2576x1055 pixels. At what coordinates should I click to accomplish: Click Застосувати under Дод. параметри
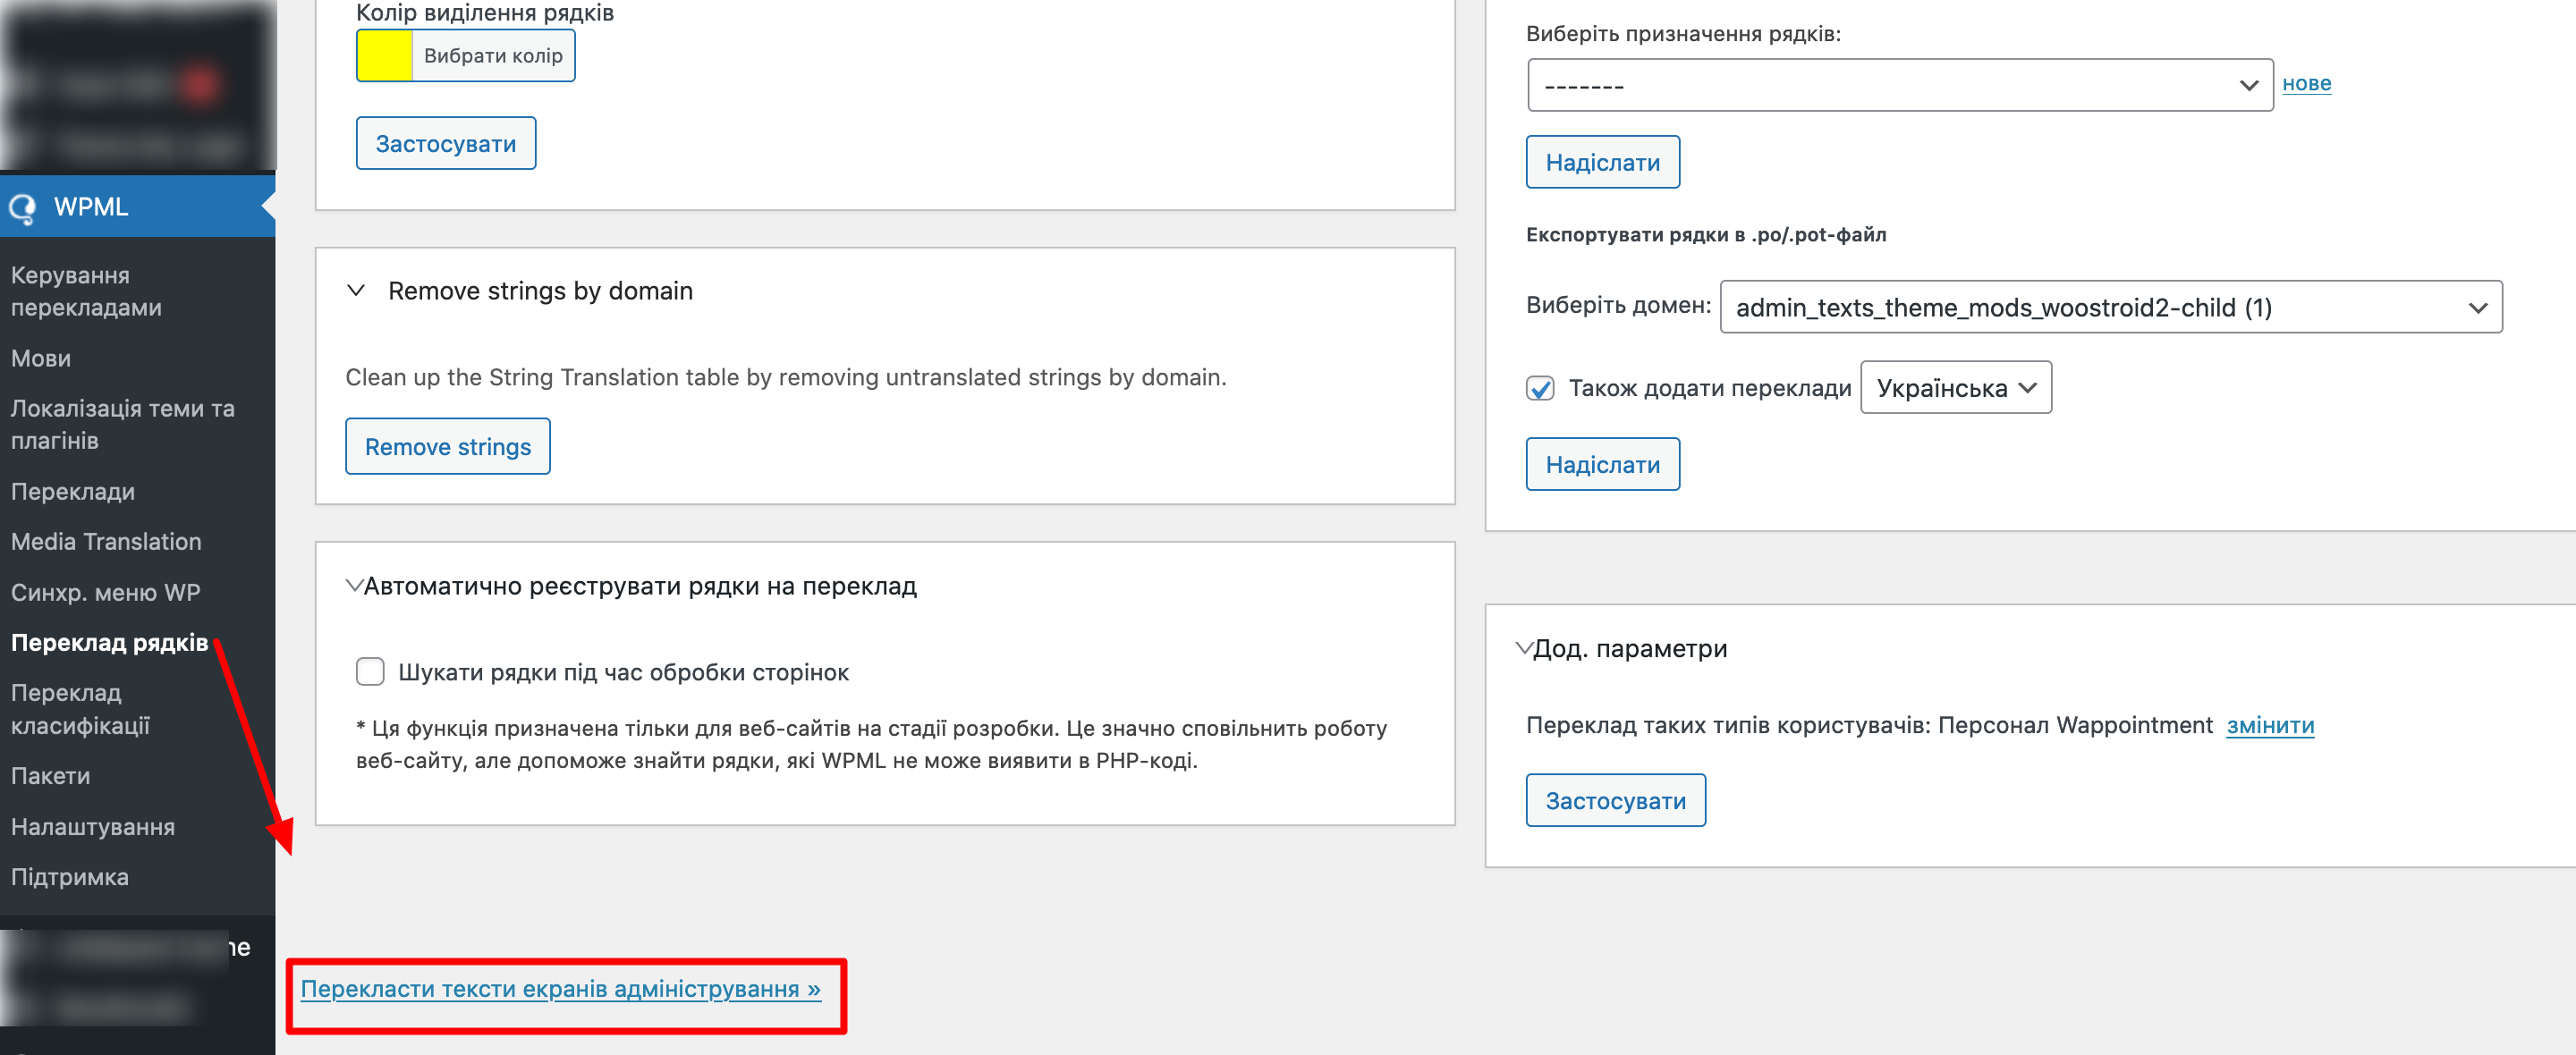coord(1615,801)
